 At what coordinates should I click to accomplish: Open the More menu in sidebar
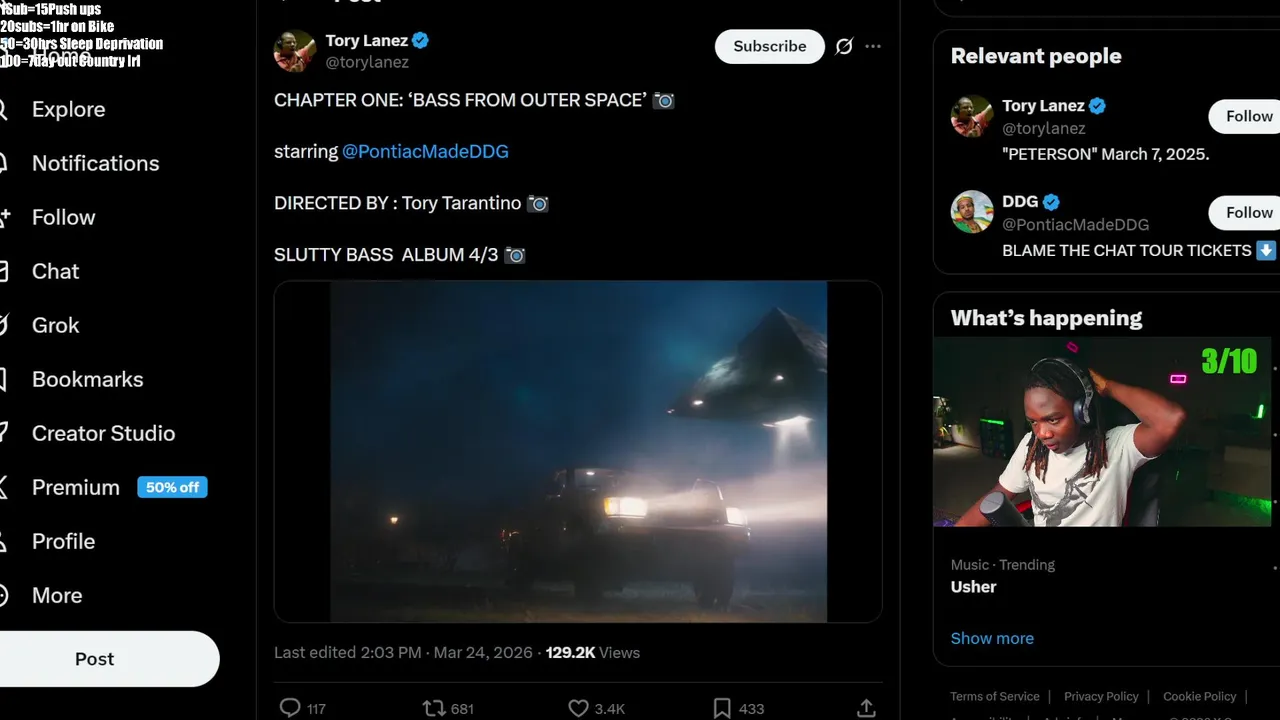point(57,595)
